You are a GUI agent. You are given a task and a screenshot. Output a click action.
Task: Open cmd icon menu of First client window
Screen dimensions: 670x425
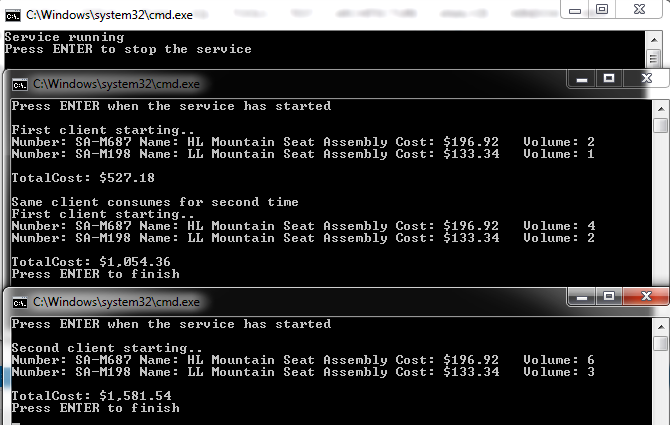pyautogui.click(x=20, y=83)
